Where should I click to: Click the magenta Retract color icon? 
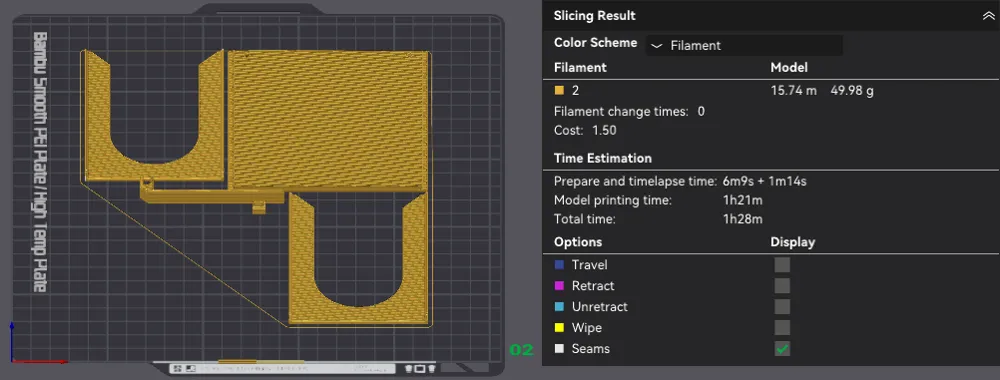point(559,286)
